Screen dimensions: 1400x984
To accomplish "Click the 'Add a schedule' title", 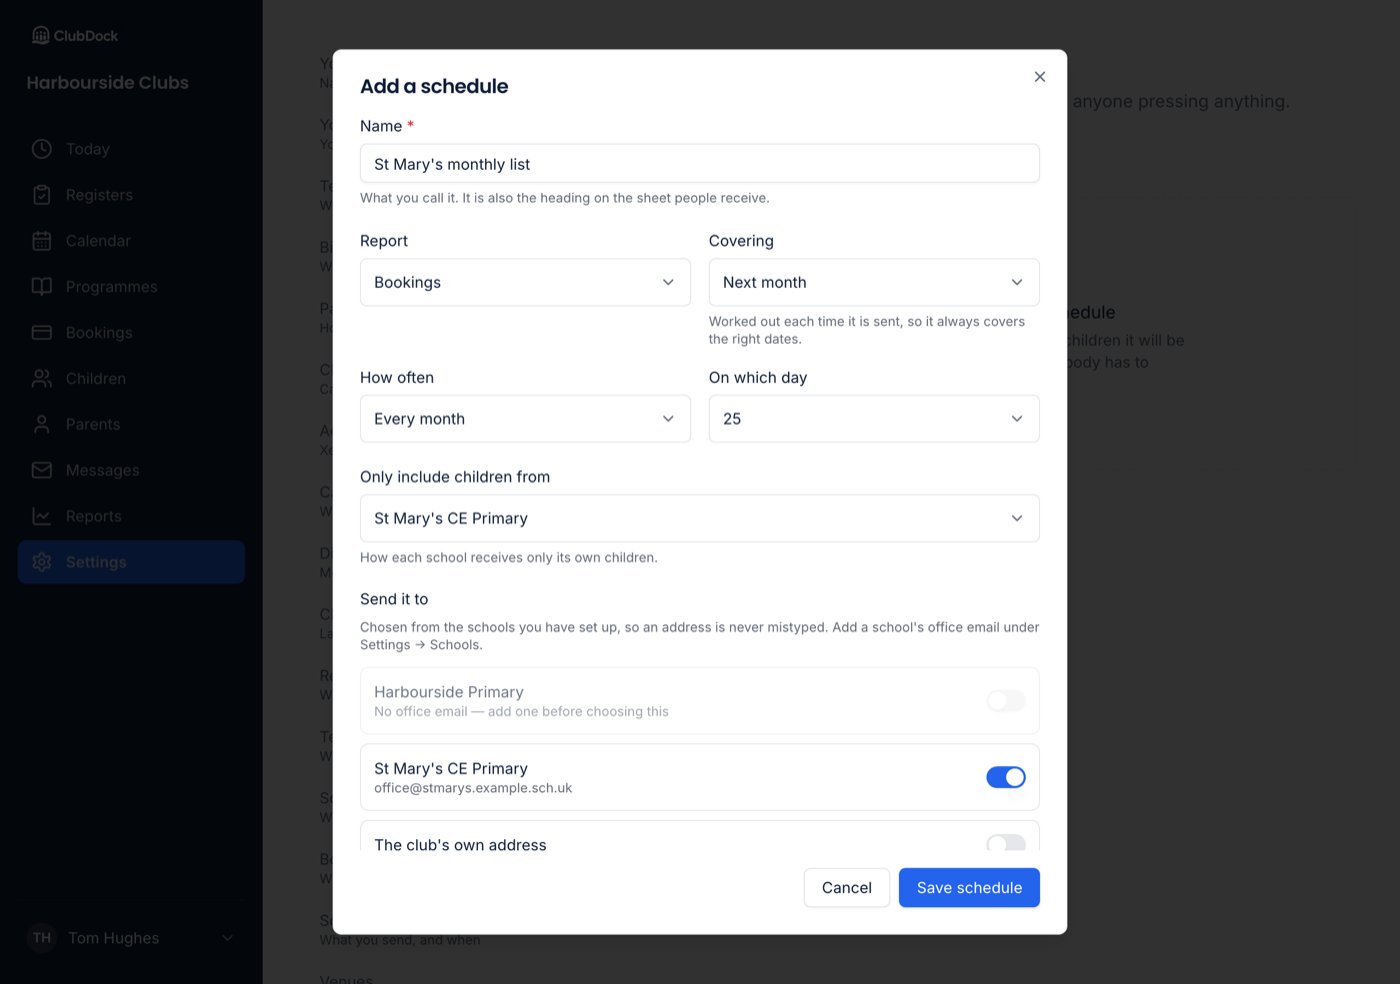I will tap(434, 86).
